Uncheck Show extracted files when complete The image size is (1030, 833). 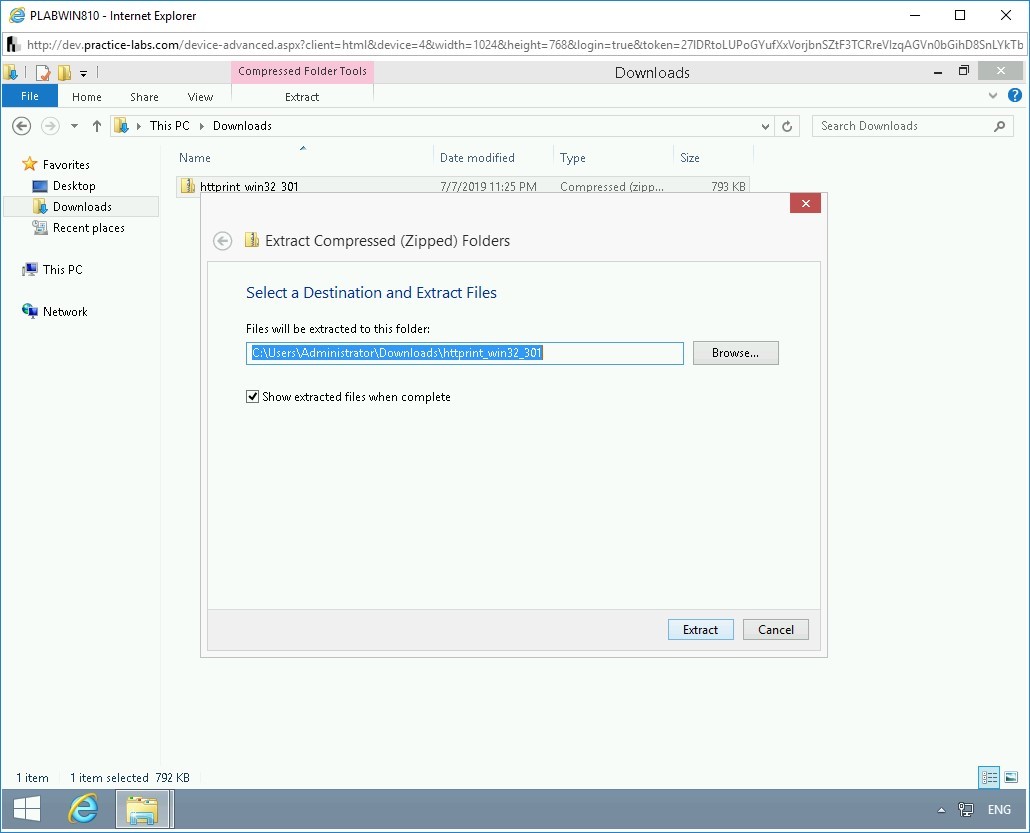pyautogui.click(x=252, y=397)
